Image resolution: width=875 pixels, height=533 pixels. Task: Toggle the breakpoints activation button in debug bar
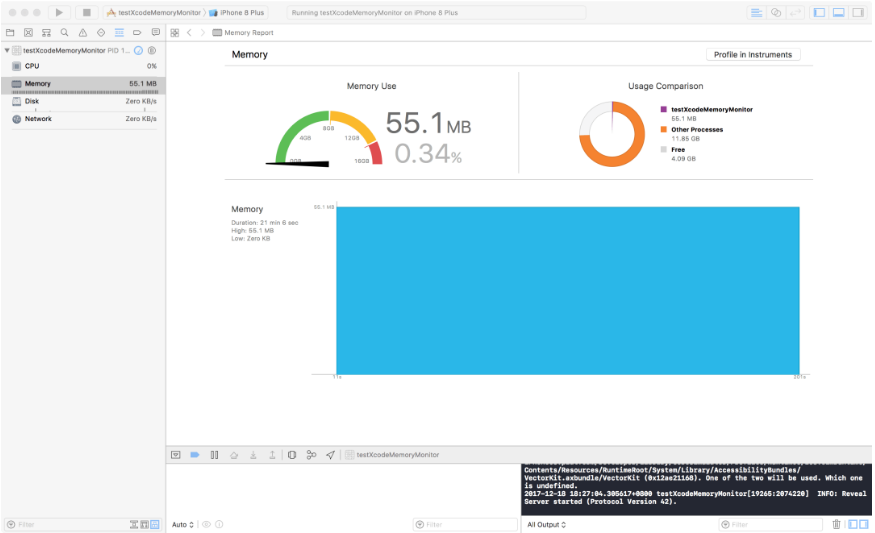tap(195, 455)
